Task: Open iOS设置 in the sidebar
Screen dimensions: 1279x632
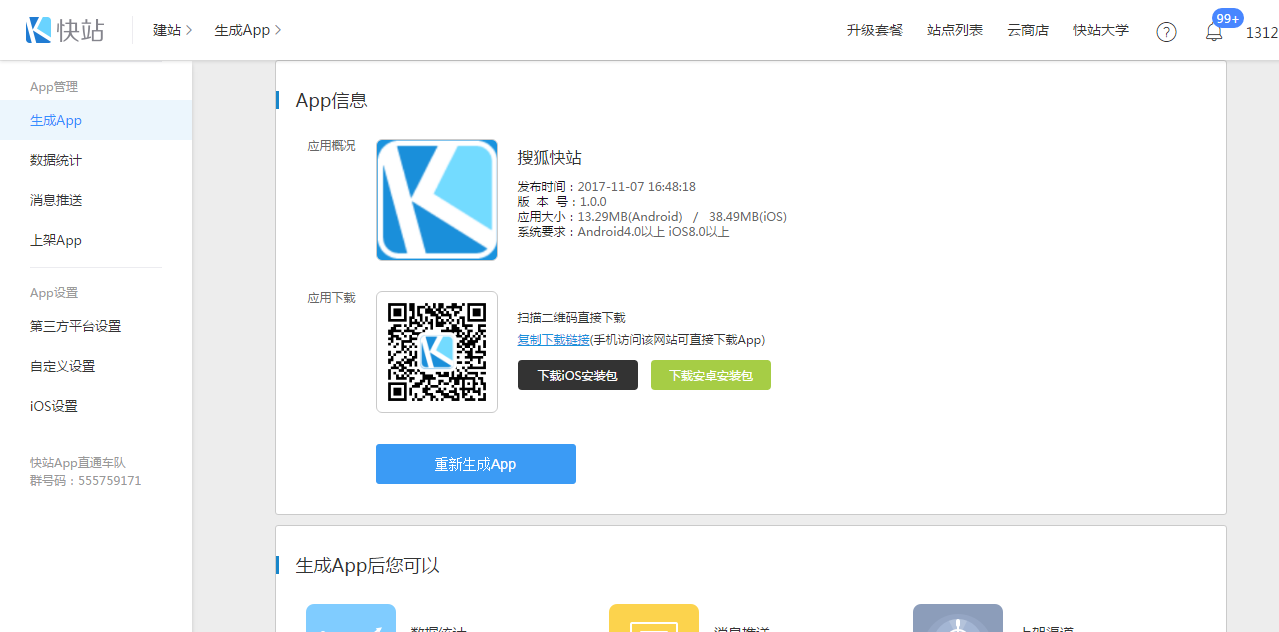Action: [54, 406]
